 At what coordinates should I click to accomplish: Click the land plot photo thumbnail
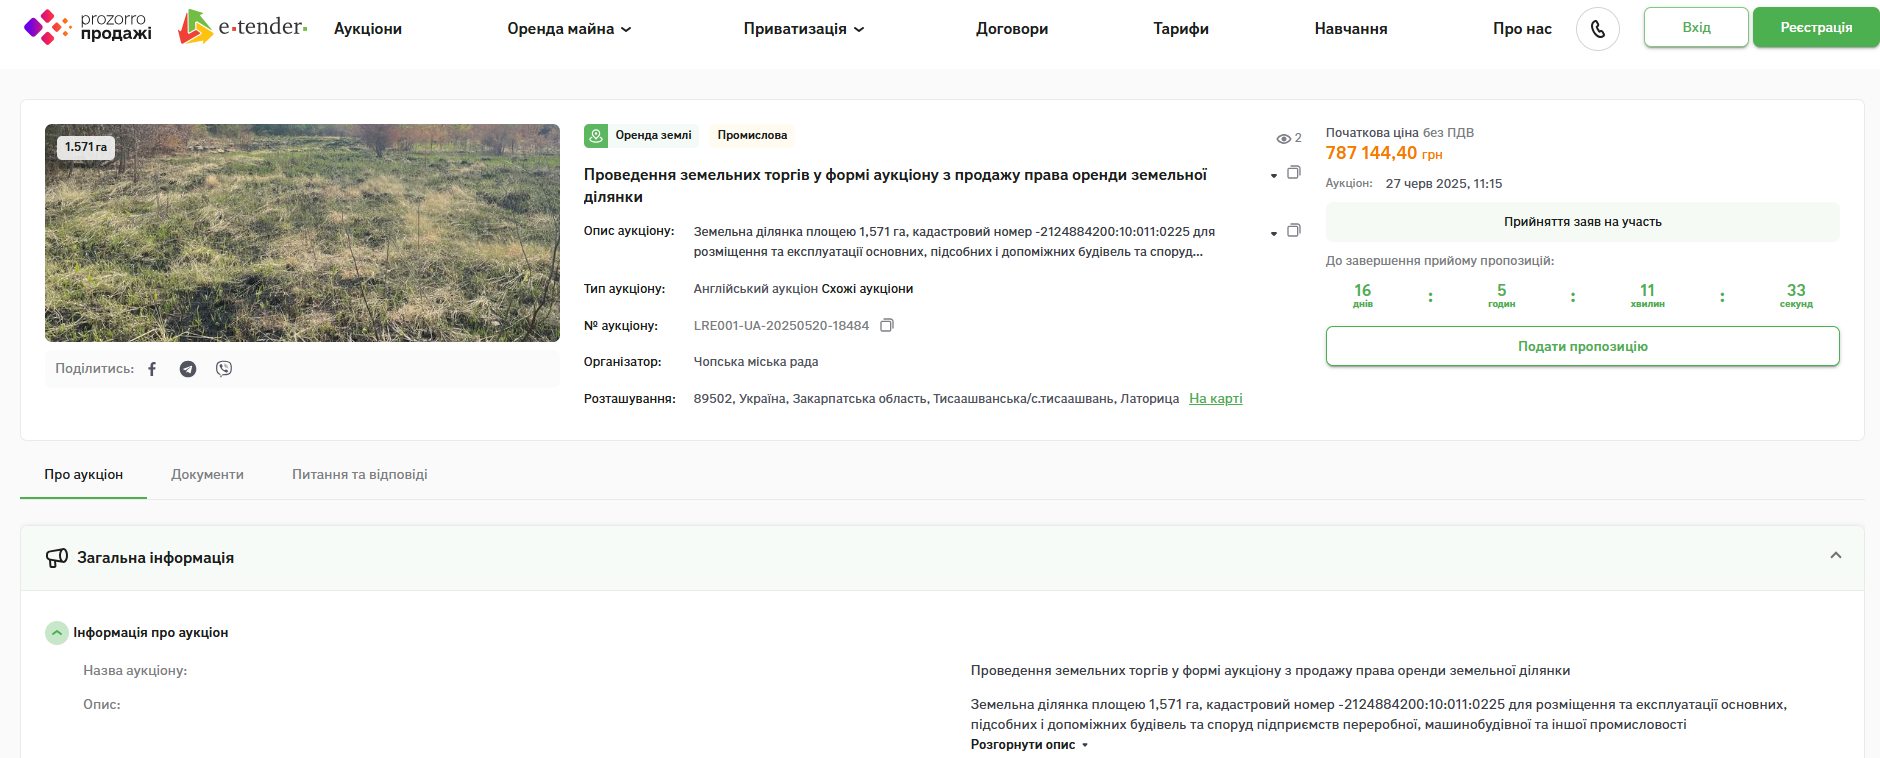302,233
